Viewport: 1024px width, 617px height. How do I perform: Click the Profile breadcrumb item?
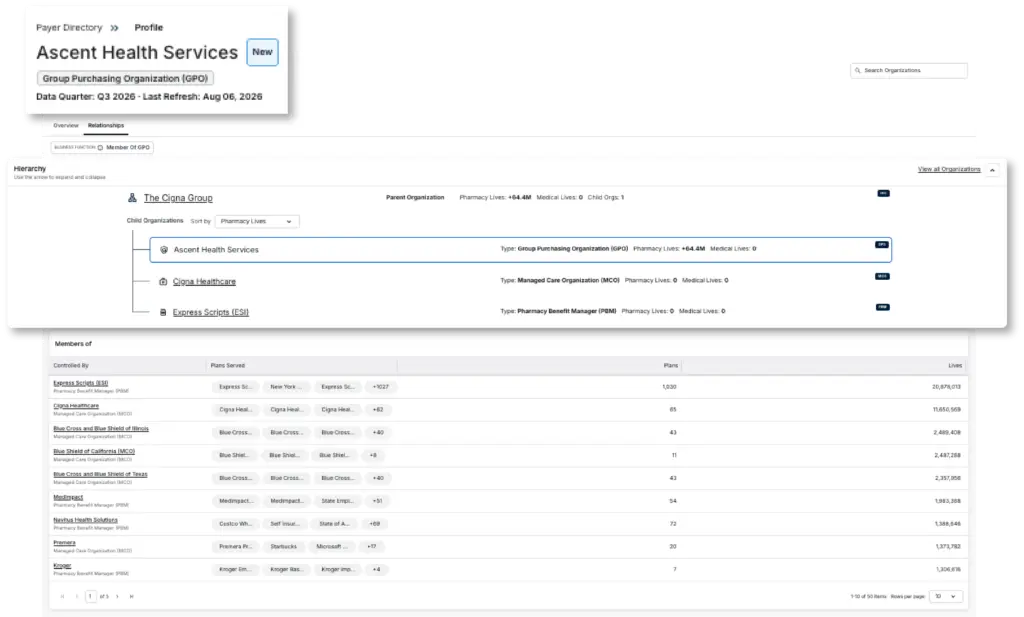[x=149, y=27]
